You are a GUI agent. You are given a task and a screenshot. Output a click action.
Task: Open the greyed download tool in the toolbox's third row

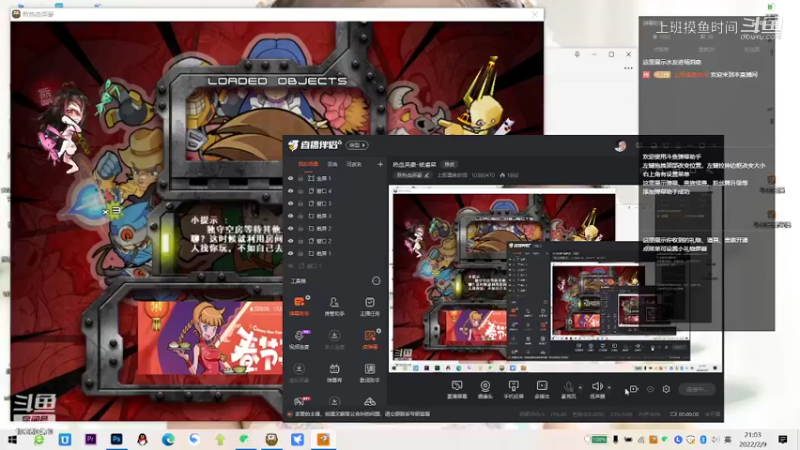pyautogui.click(x=299, y=372)
